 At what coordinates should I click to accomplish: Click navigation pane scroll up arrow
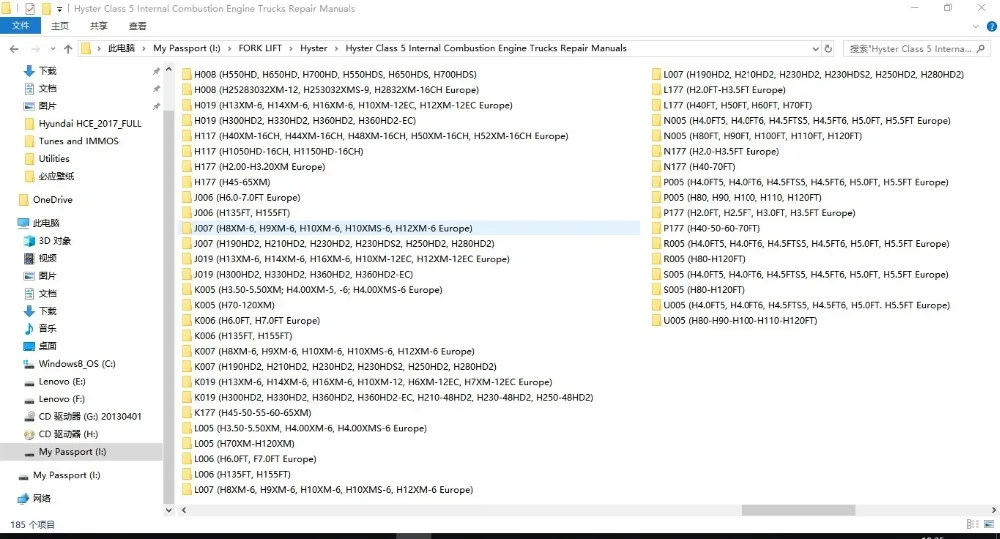(168, 69)
